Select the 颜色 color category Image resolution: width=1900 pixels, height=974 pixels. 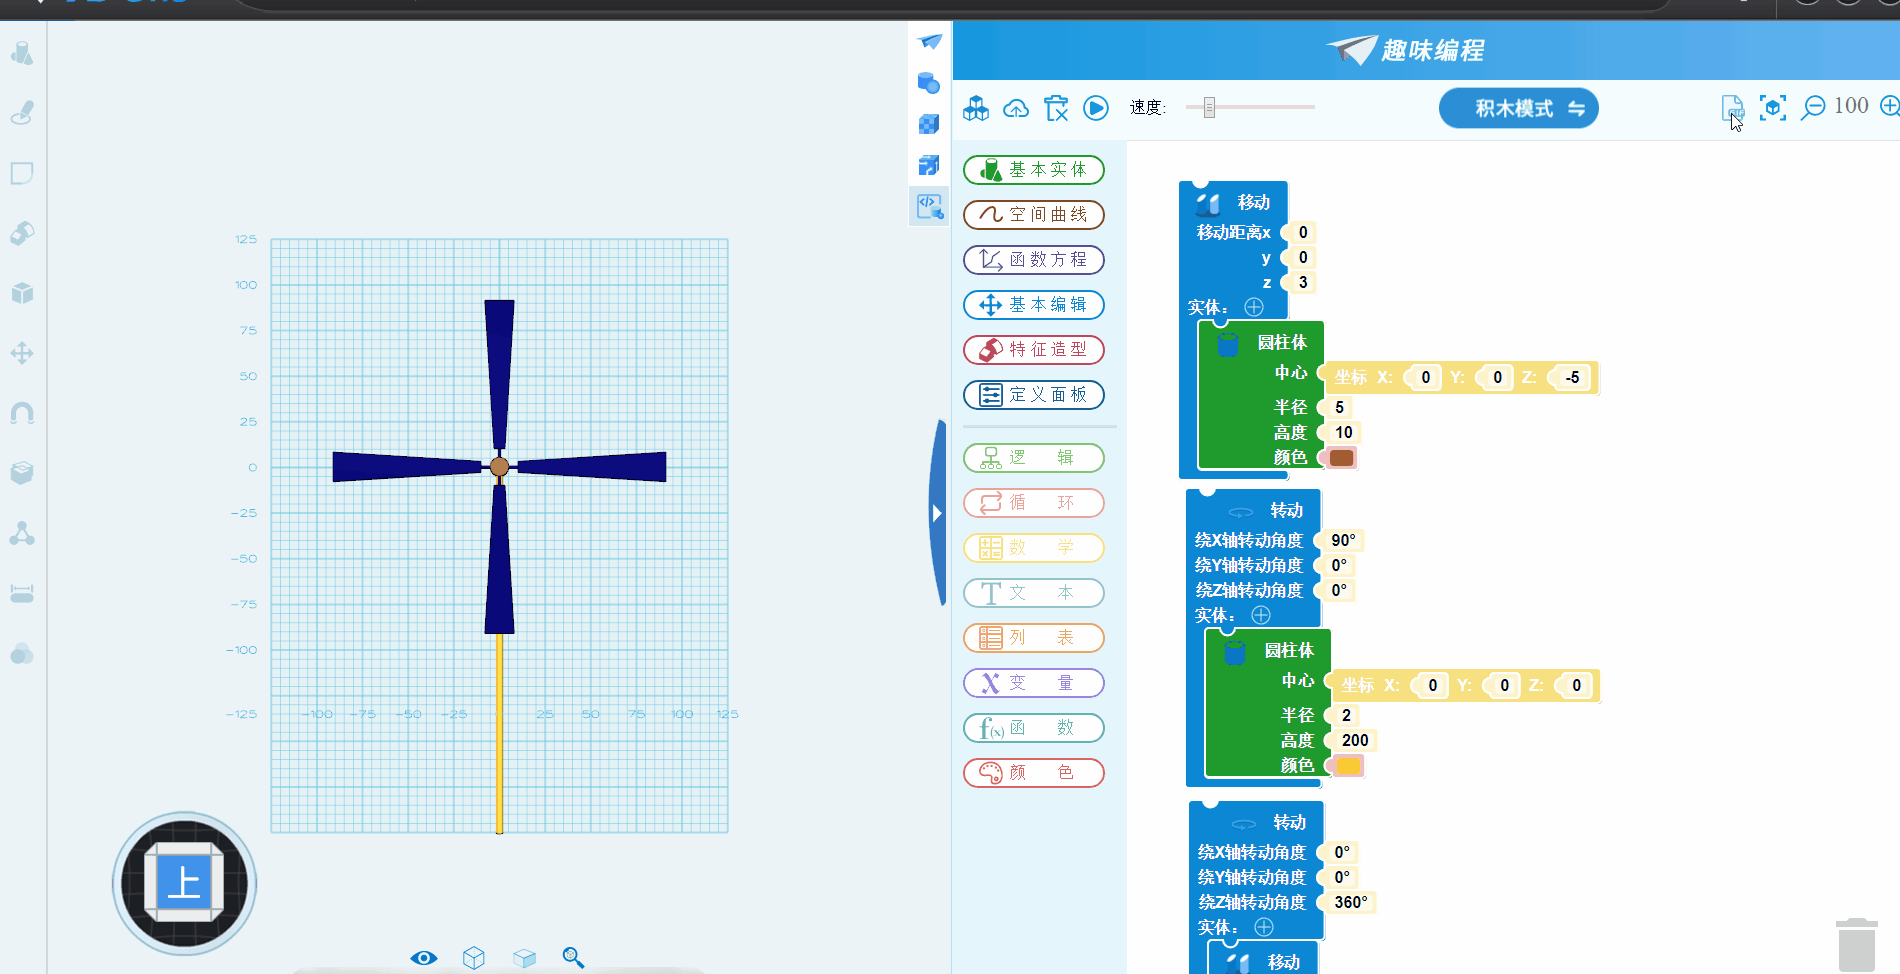pyautogui.click(x=1034, y=773)
